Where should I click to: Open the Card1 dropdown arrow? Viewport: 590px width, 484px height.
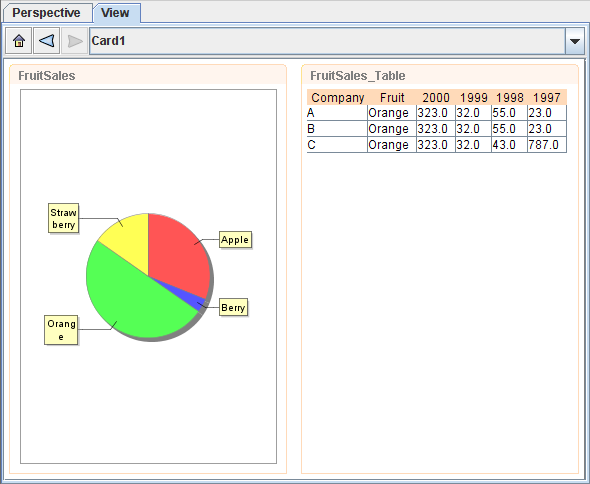(x=575, y=41)
